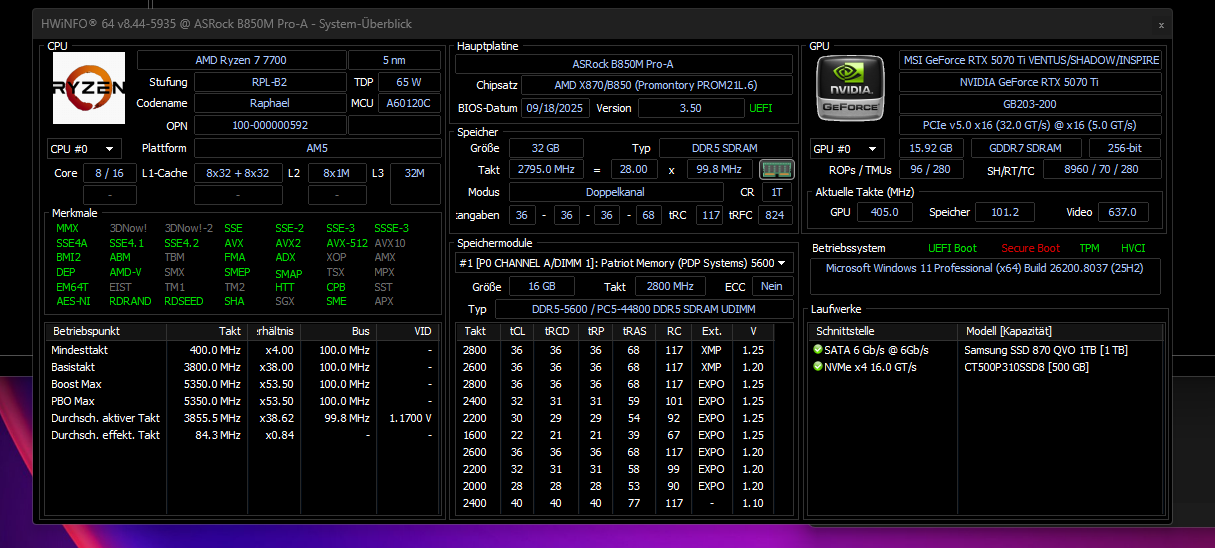Click the MSI GeForce RTX 5070 Ti name field
Viewport: 1215px width, 548px height.
[x=1031, y=60]
